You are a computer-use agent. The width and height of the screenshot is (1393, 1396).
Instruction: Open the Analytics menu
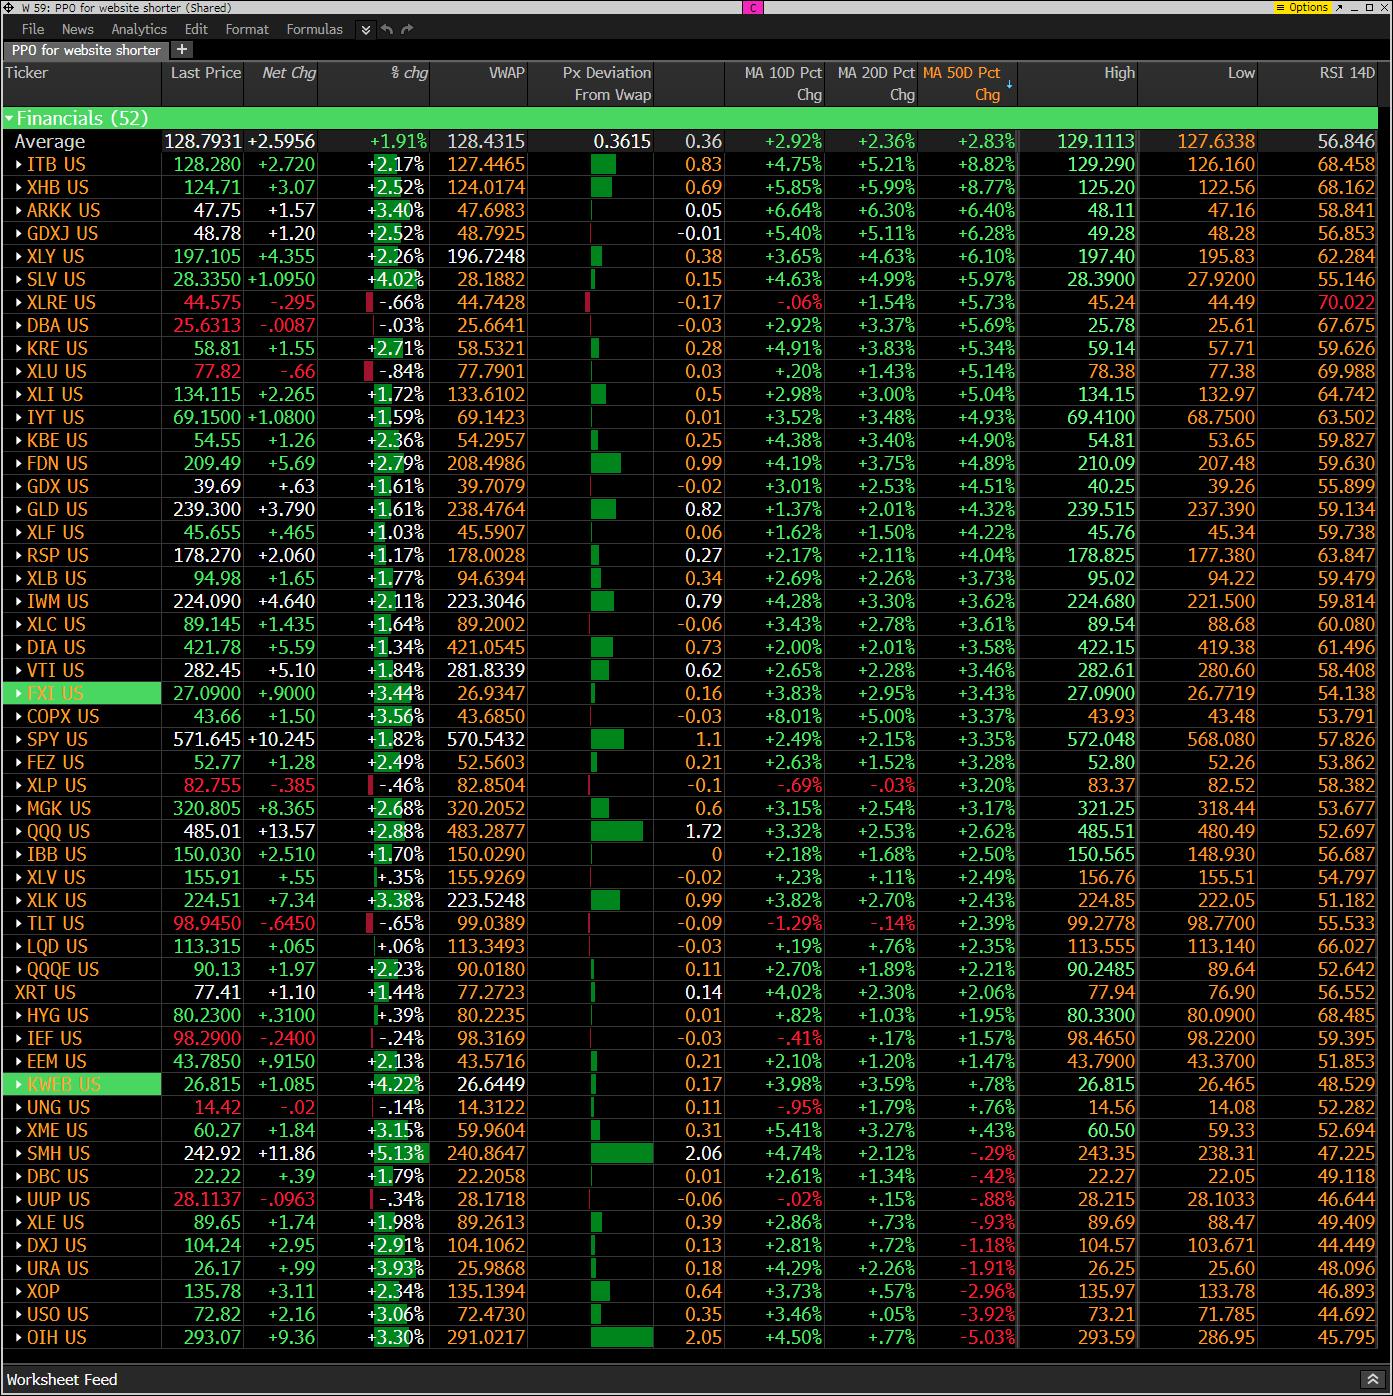[139, 29]
